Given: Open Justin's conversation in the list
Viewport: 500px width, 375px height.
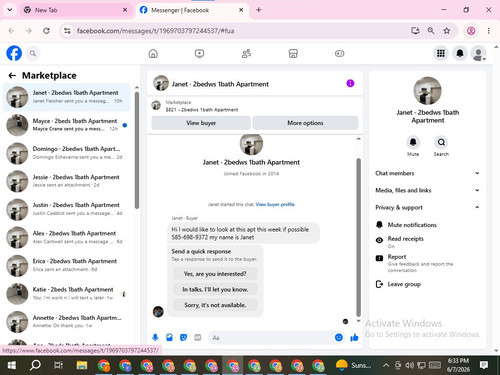Looking at the screenshot, I should (67, 209).
